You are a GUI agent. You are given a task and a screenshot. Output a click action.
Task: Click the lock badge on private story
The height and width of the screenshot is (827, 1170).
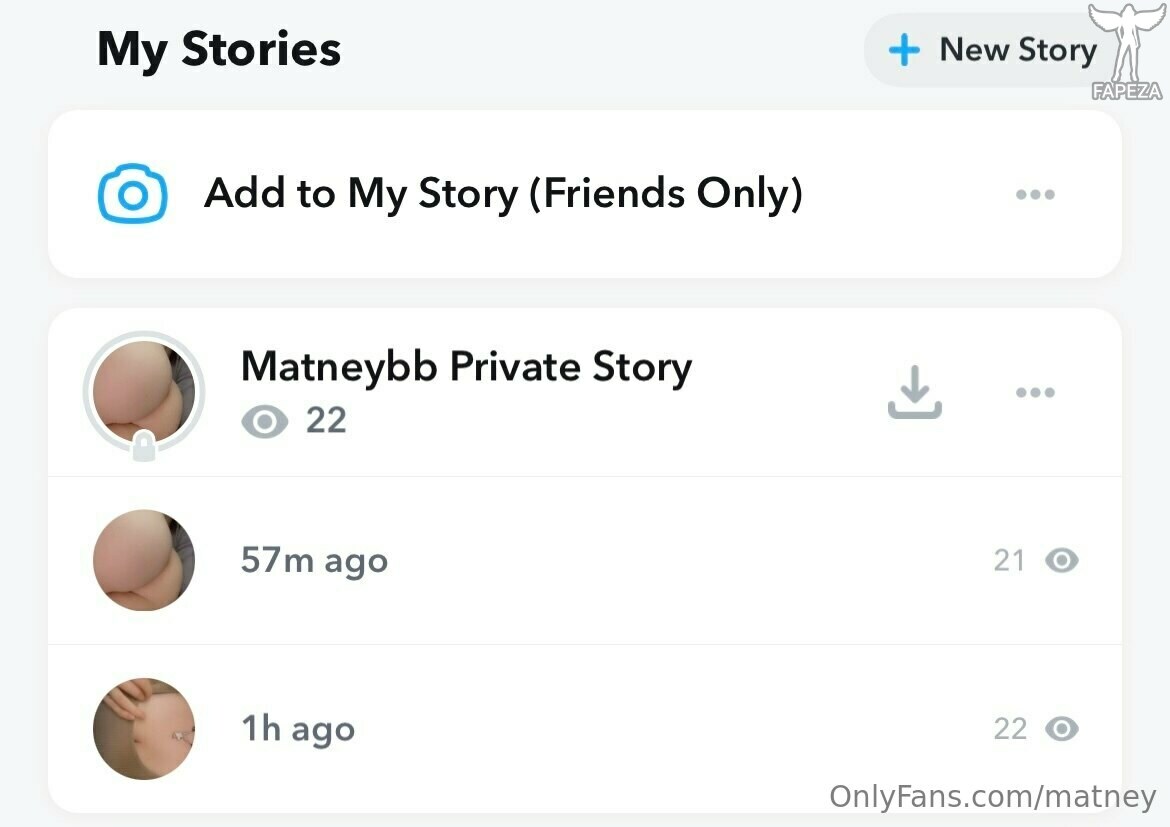click(x=144, y=446)
